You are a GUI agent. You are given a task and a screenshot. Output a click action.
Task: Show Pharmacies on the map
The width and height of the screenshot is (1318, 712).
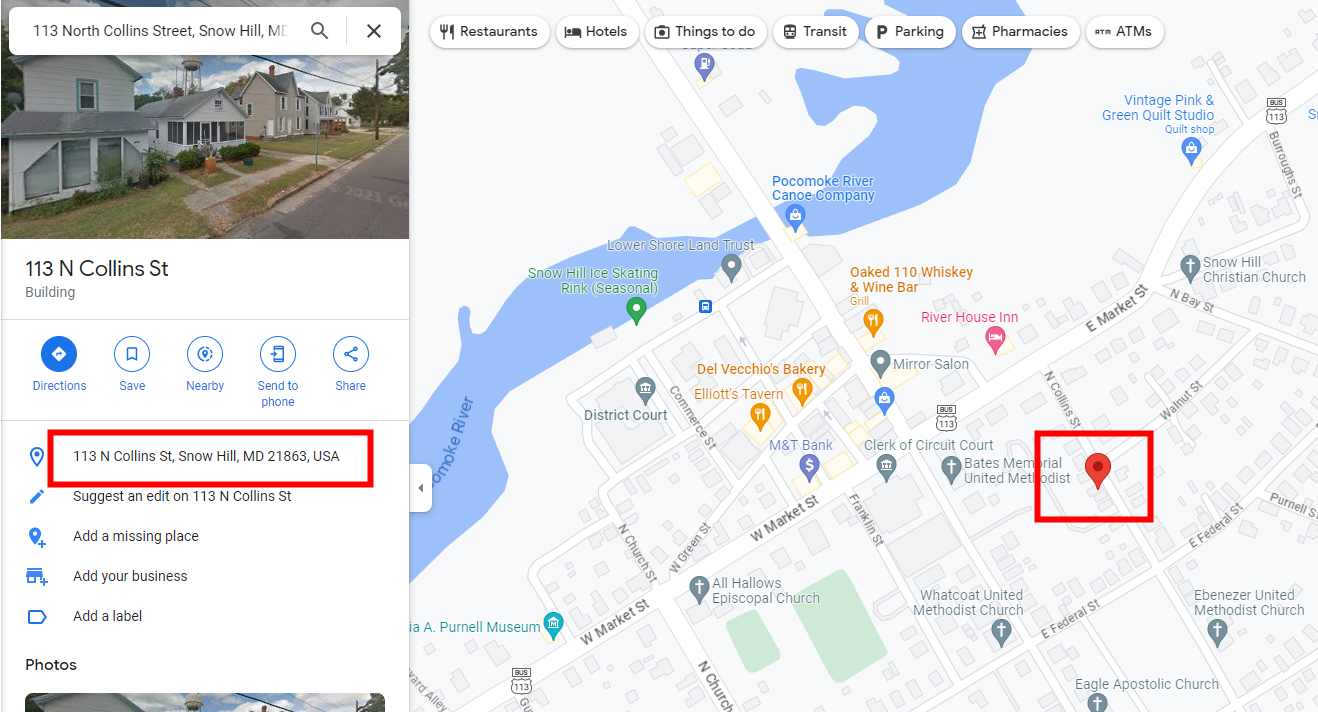point(1021,31)
